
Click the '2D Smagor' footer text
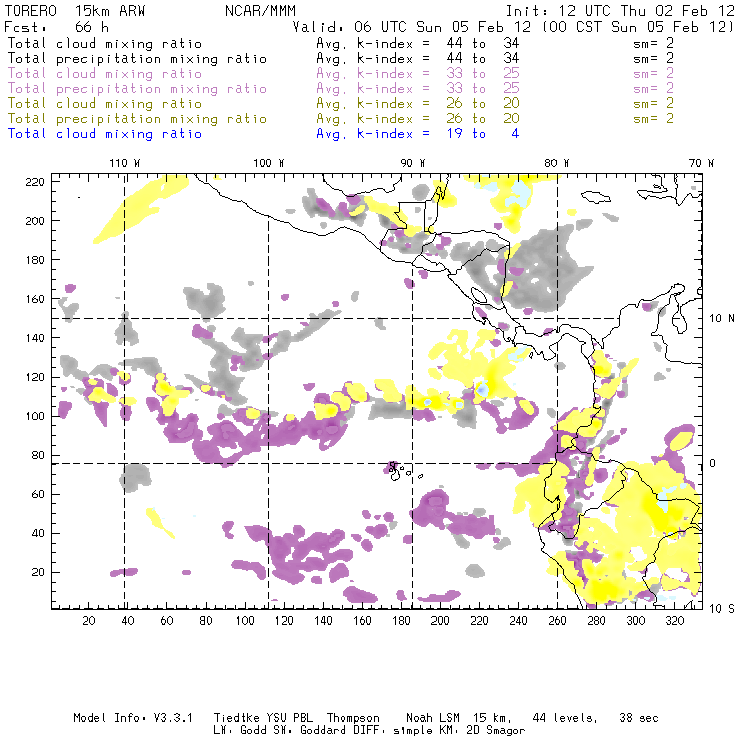pos(496,731)
